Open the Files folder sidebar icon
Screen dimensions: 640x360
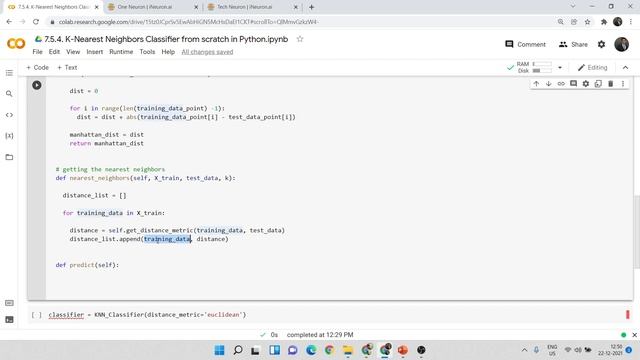pos(9,157)
